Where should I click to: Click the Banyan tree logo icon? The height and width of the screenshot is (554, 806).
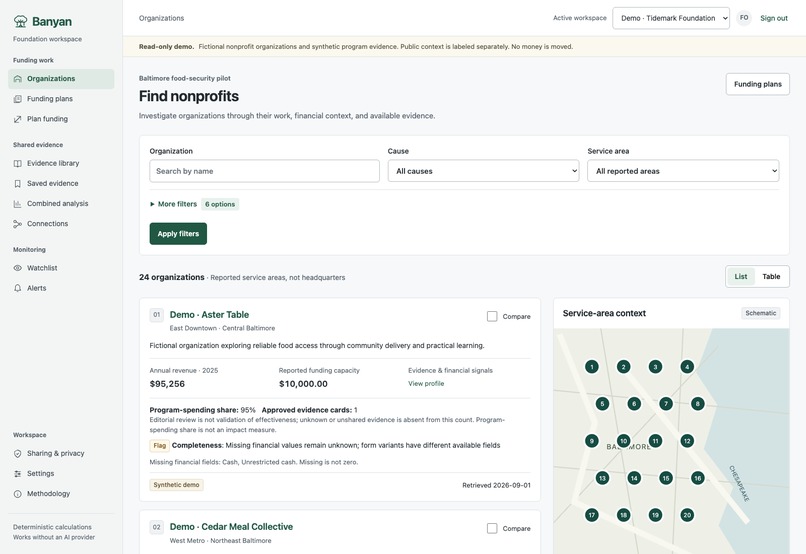tap(21, 21)
